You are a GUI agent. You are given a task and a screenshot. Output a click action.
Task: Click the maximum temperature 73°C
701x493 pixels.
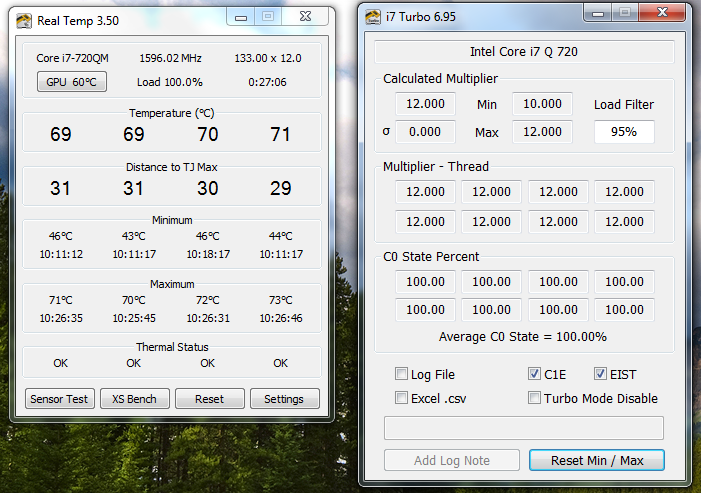tap(281, 300)
